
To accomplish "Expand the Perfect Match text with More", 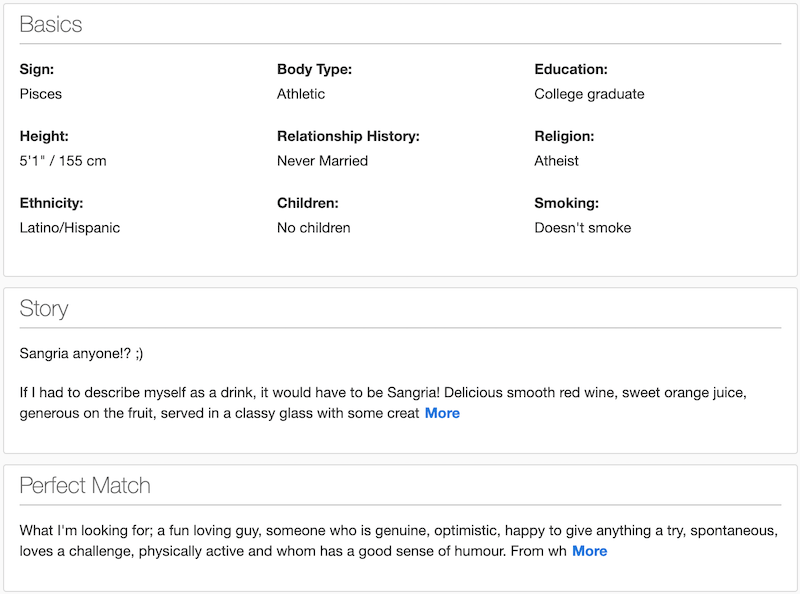I will click(589, 551).
